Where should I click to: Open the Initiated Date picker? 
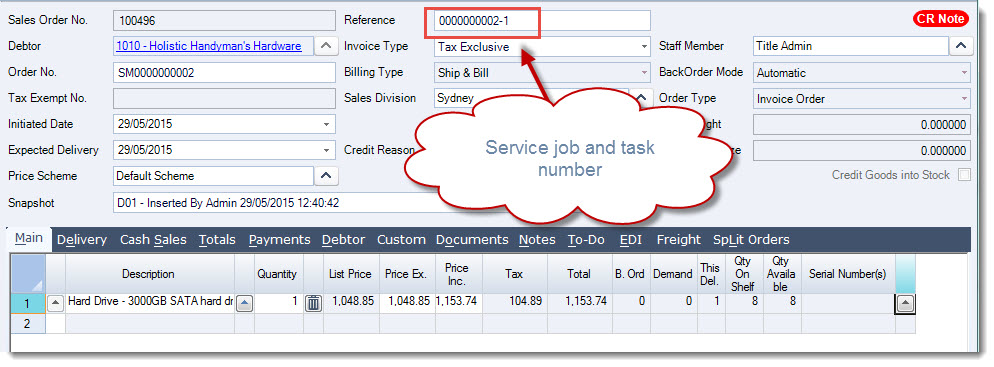[327, 124]
